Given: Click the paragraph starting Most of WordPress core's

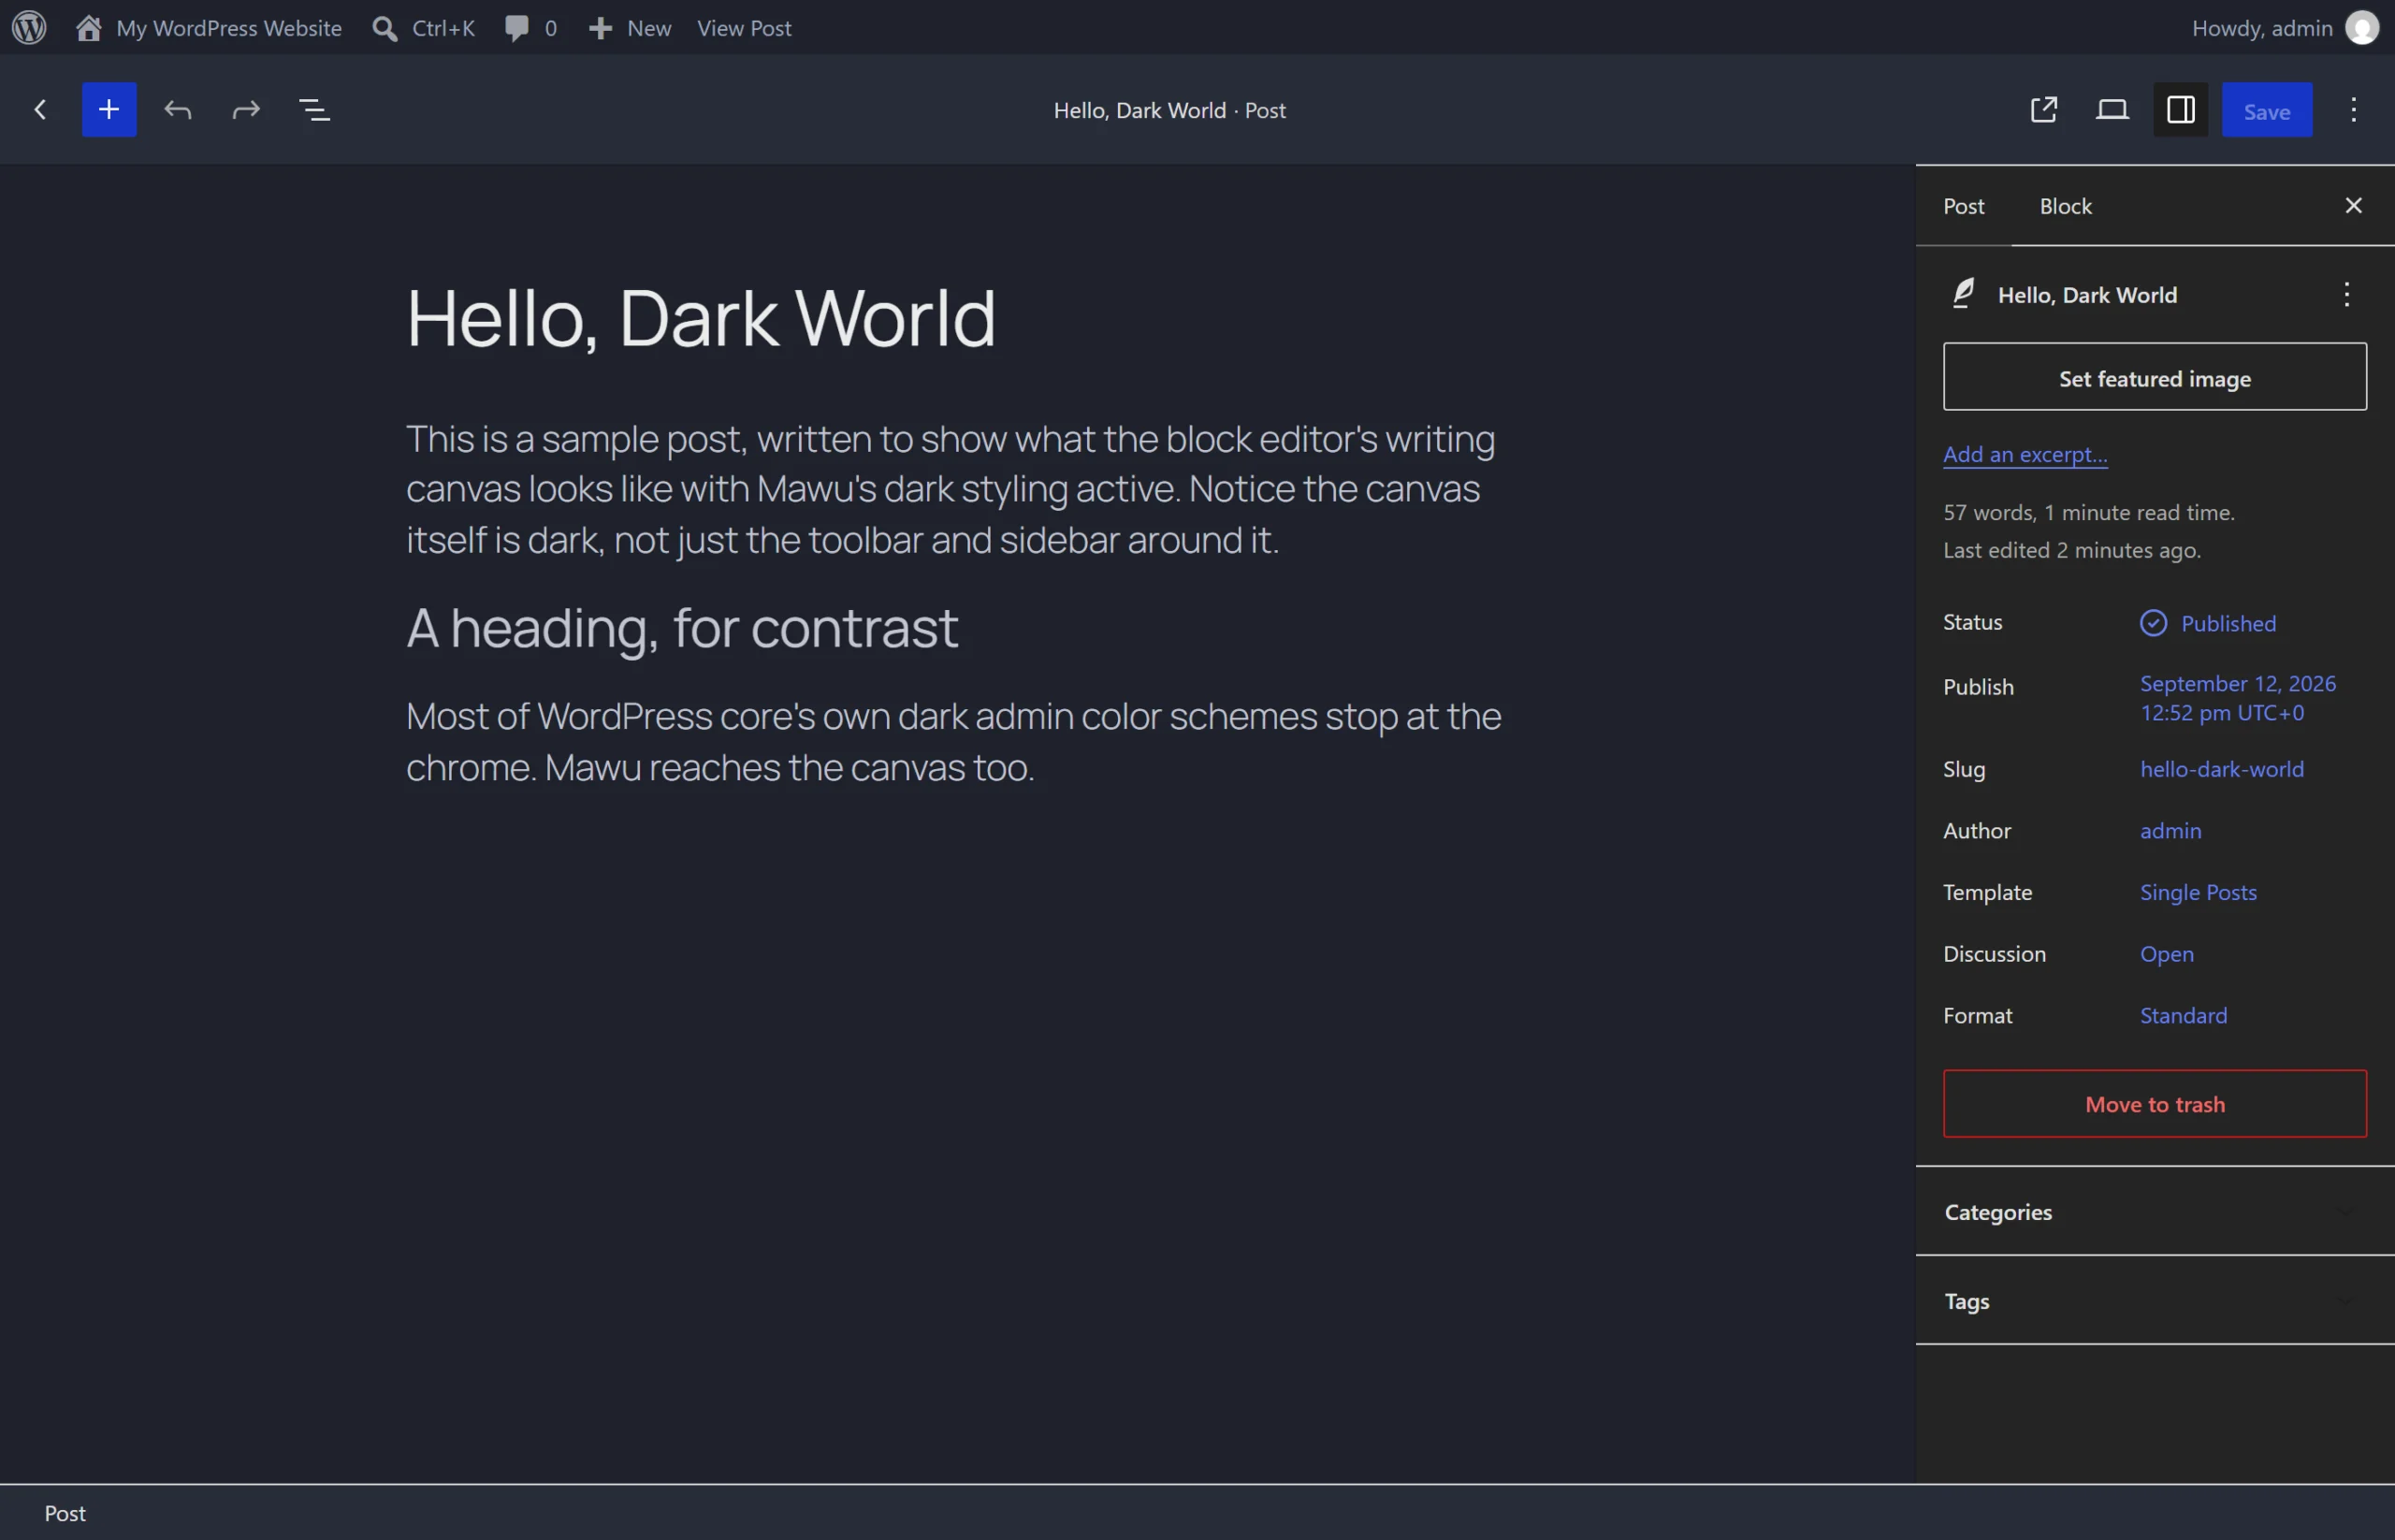Looking at the screenshot, I should point(955,741).
